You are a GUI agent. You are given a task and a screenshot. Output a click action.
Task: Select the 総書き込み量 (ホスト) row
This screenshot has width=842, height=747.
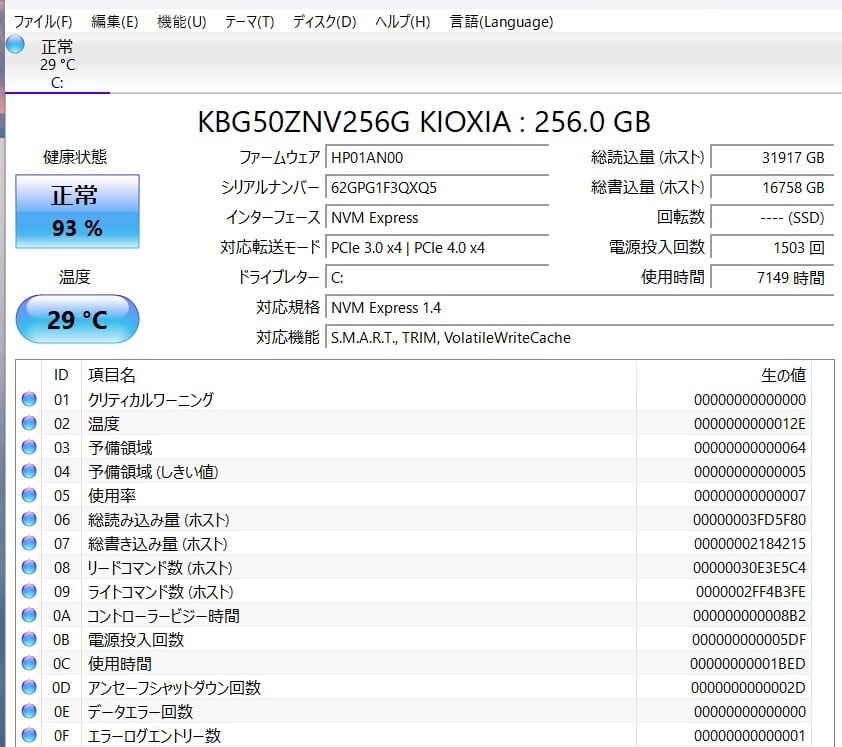pyautogui.click(x=413, y=543)
